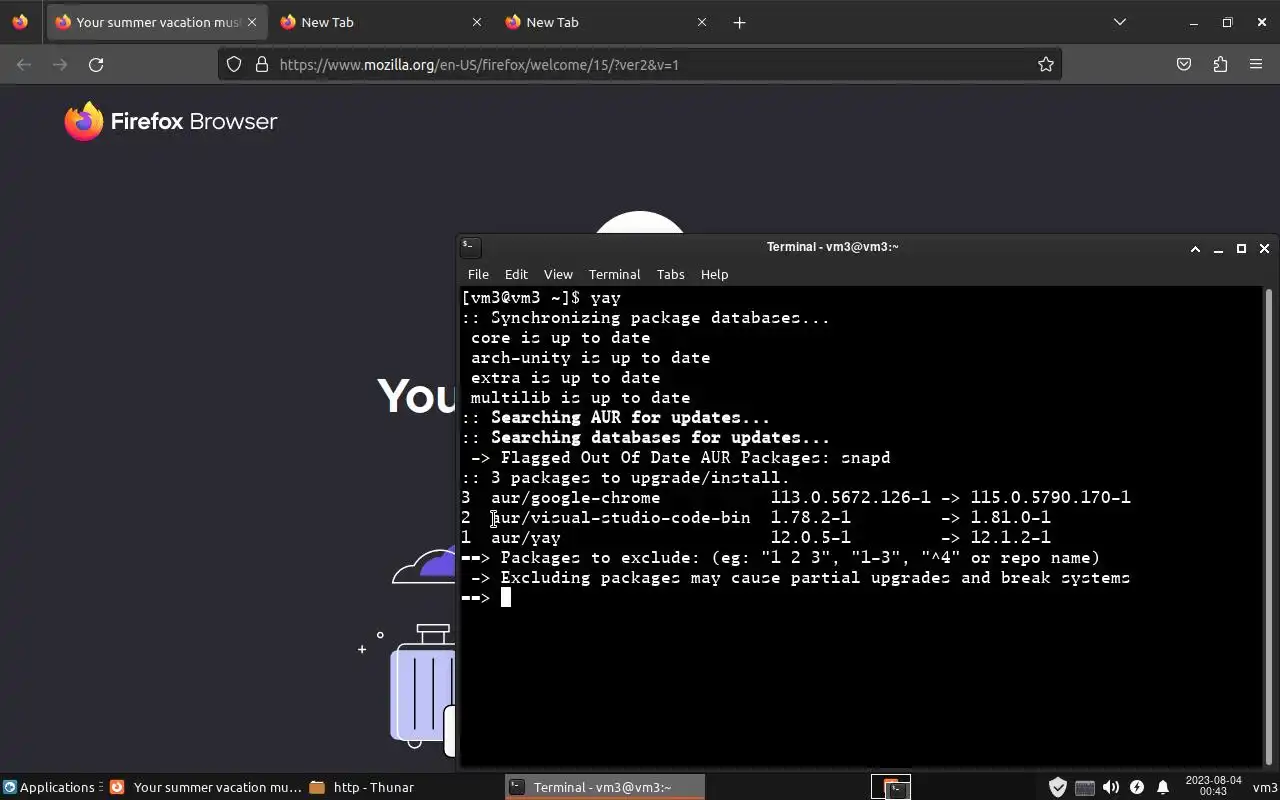Close the second New Tab

pos(477,22)
